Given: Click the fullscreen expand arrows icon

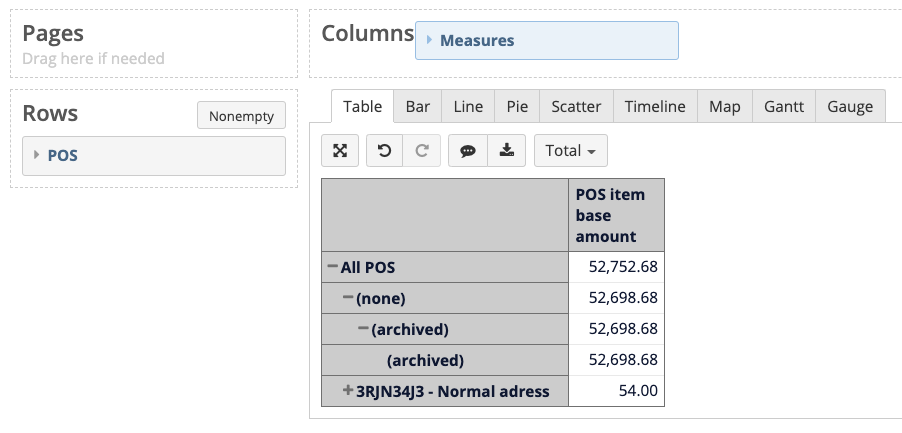Looking at the screenshot, I should 340,151.
